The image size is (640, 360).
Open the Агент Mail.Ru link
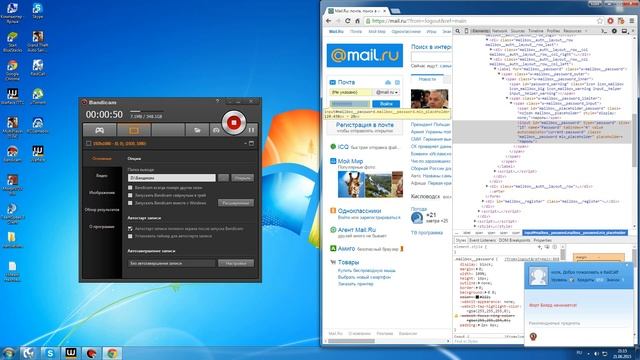tap(357, 230)
